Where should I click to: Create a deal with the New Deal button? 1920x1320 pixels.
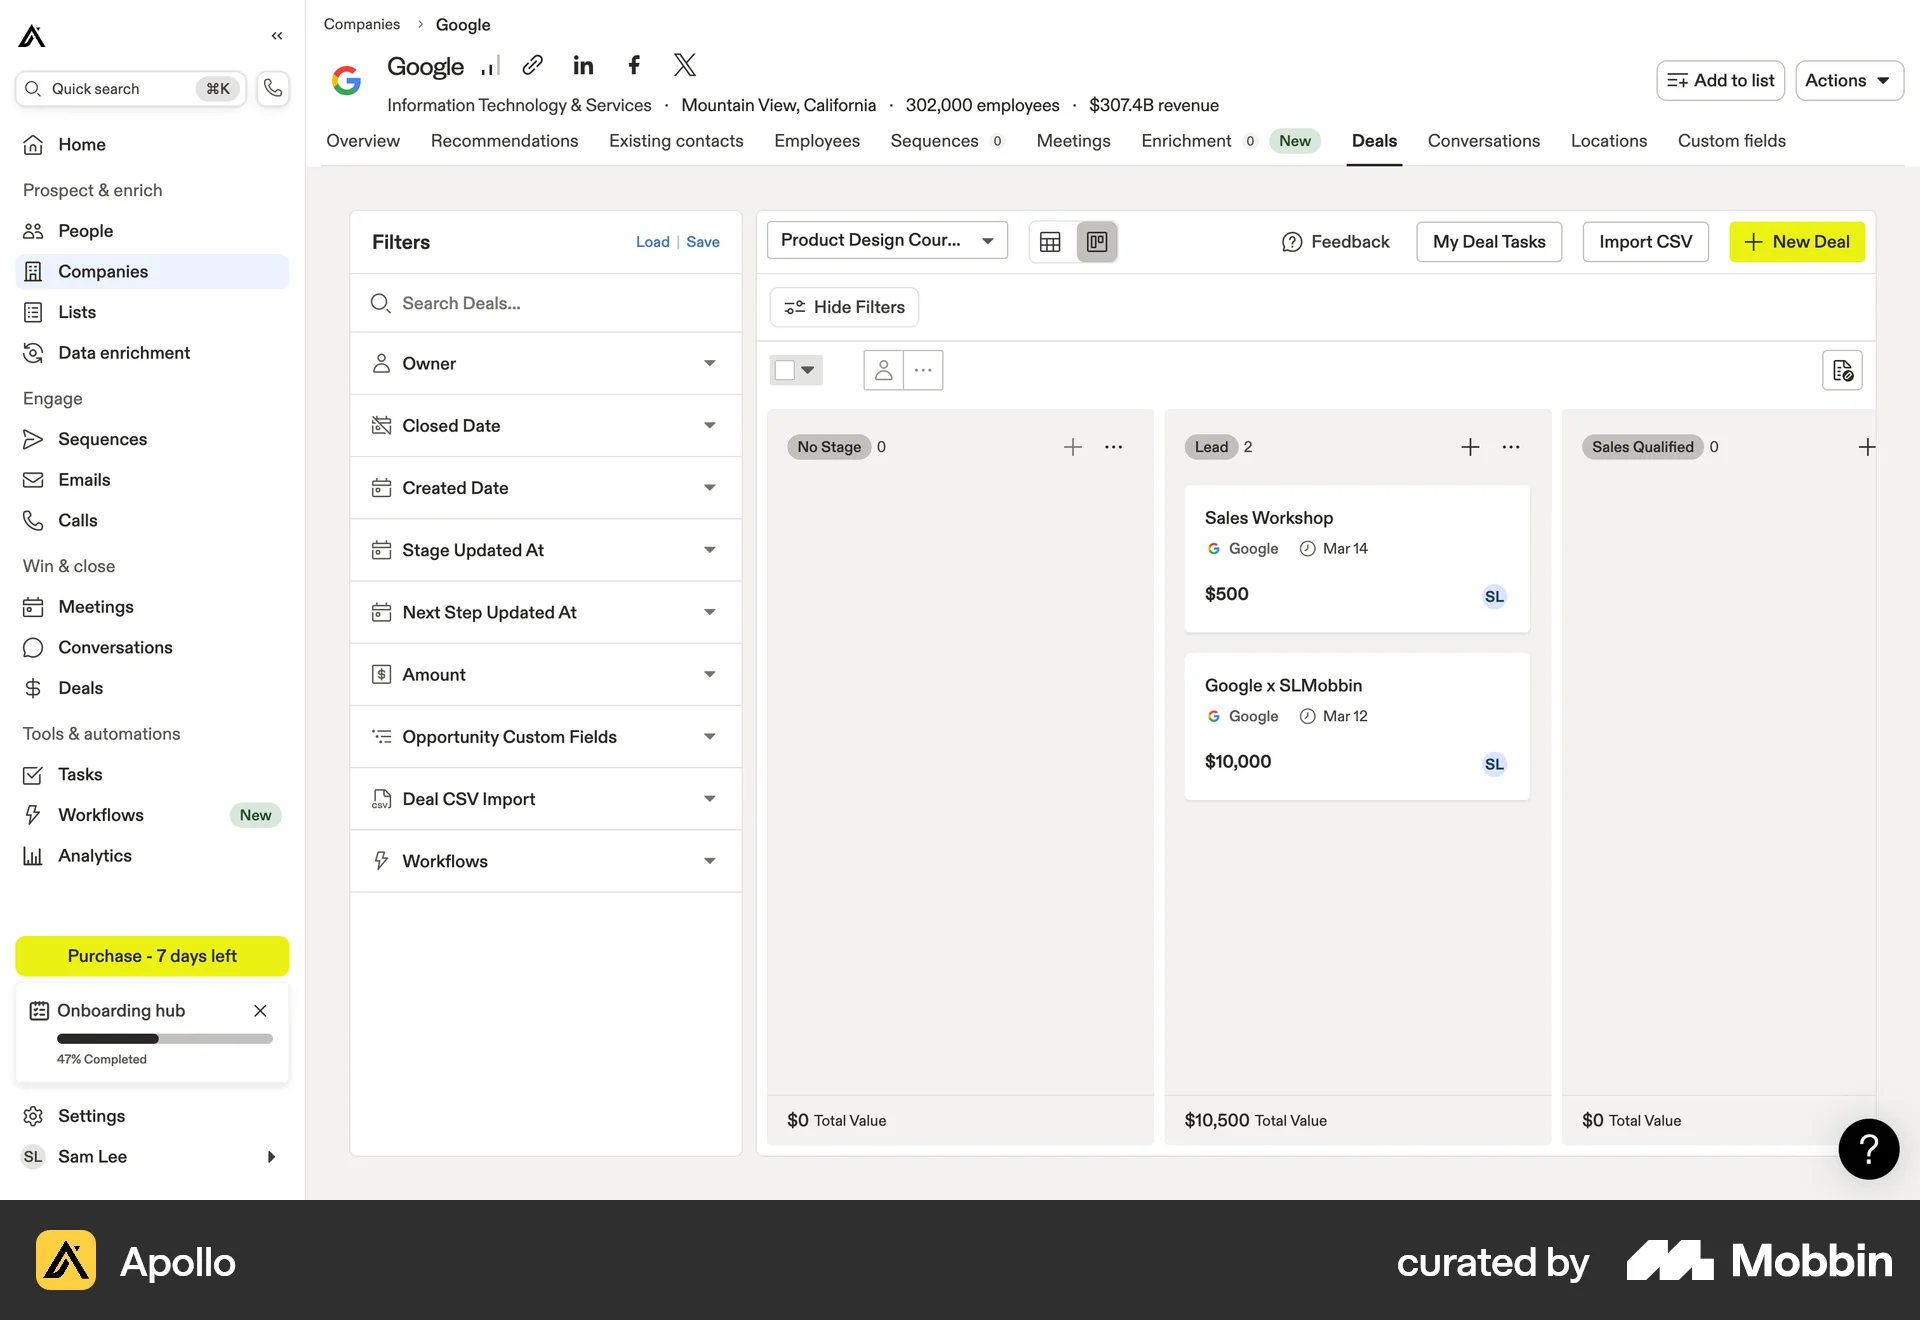[1796, 241]
